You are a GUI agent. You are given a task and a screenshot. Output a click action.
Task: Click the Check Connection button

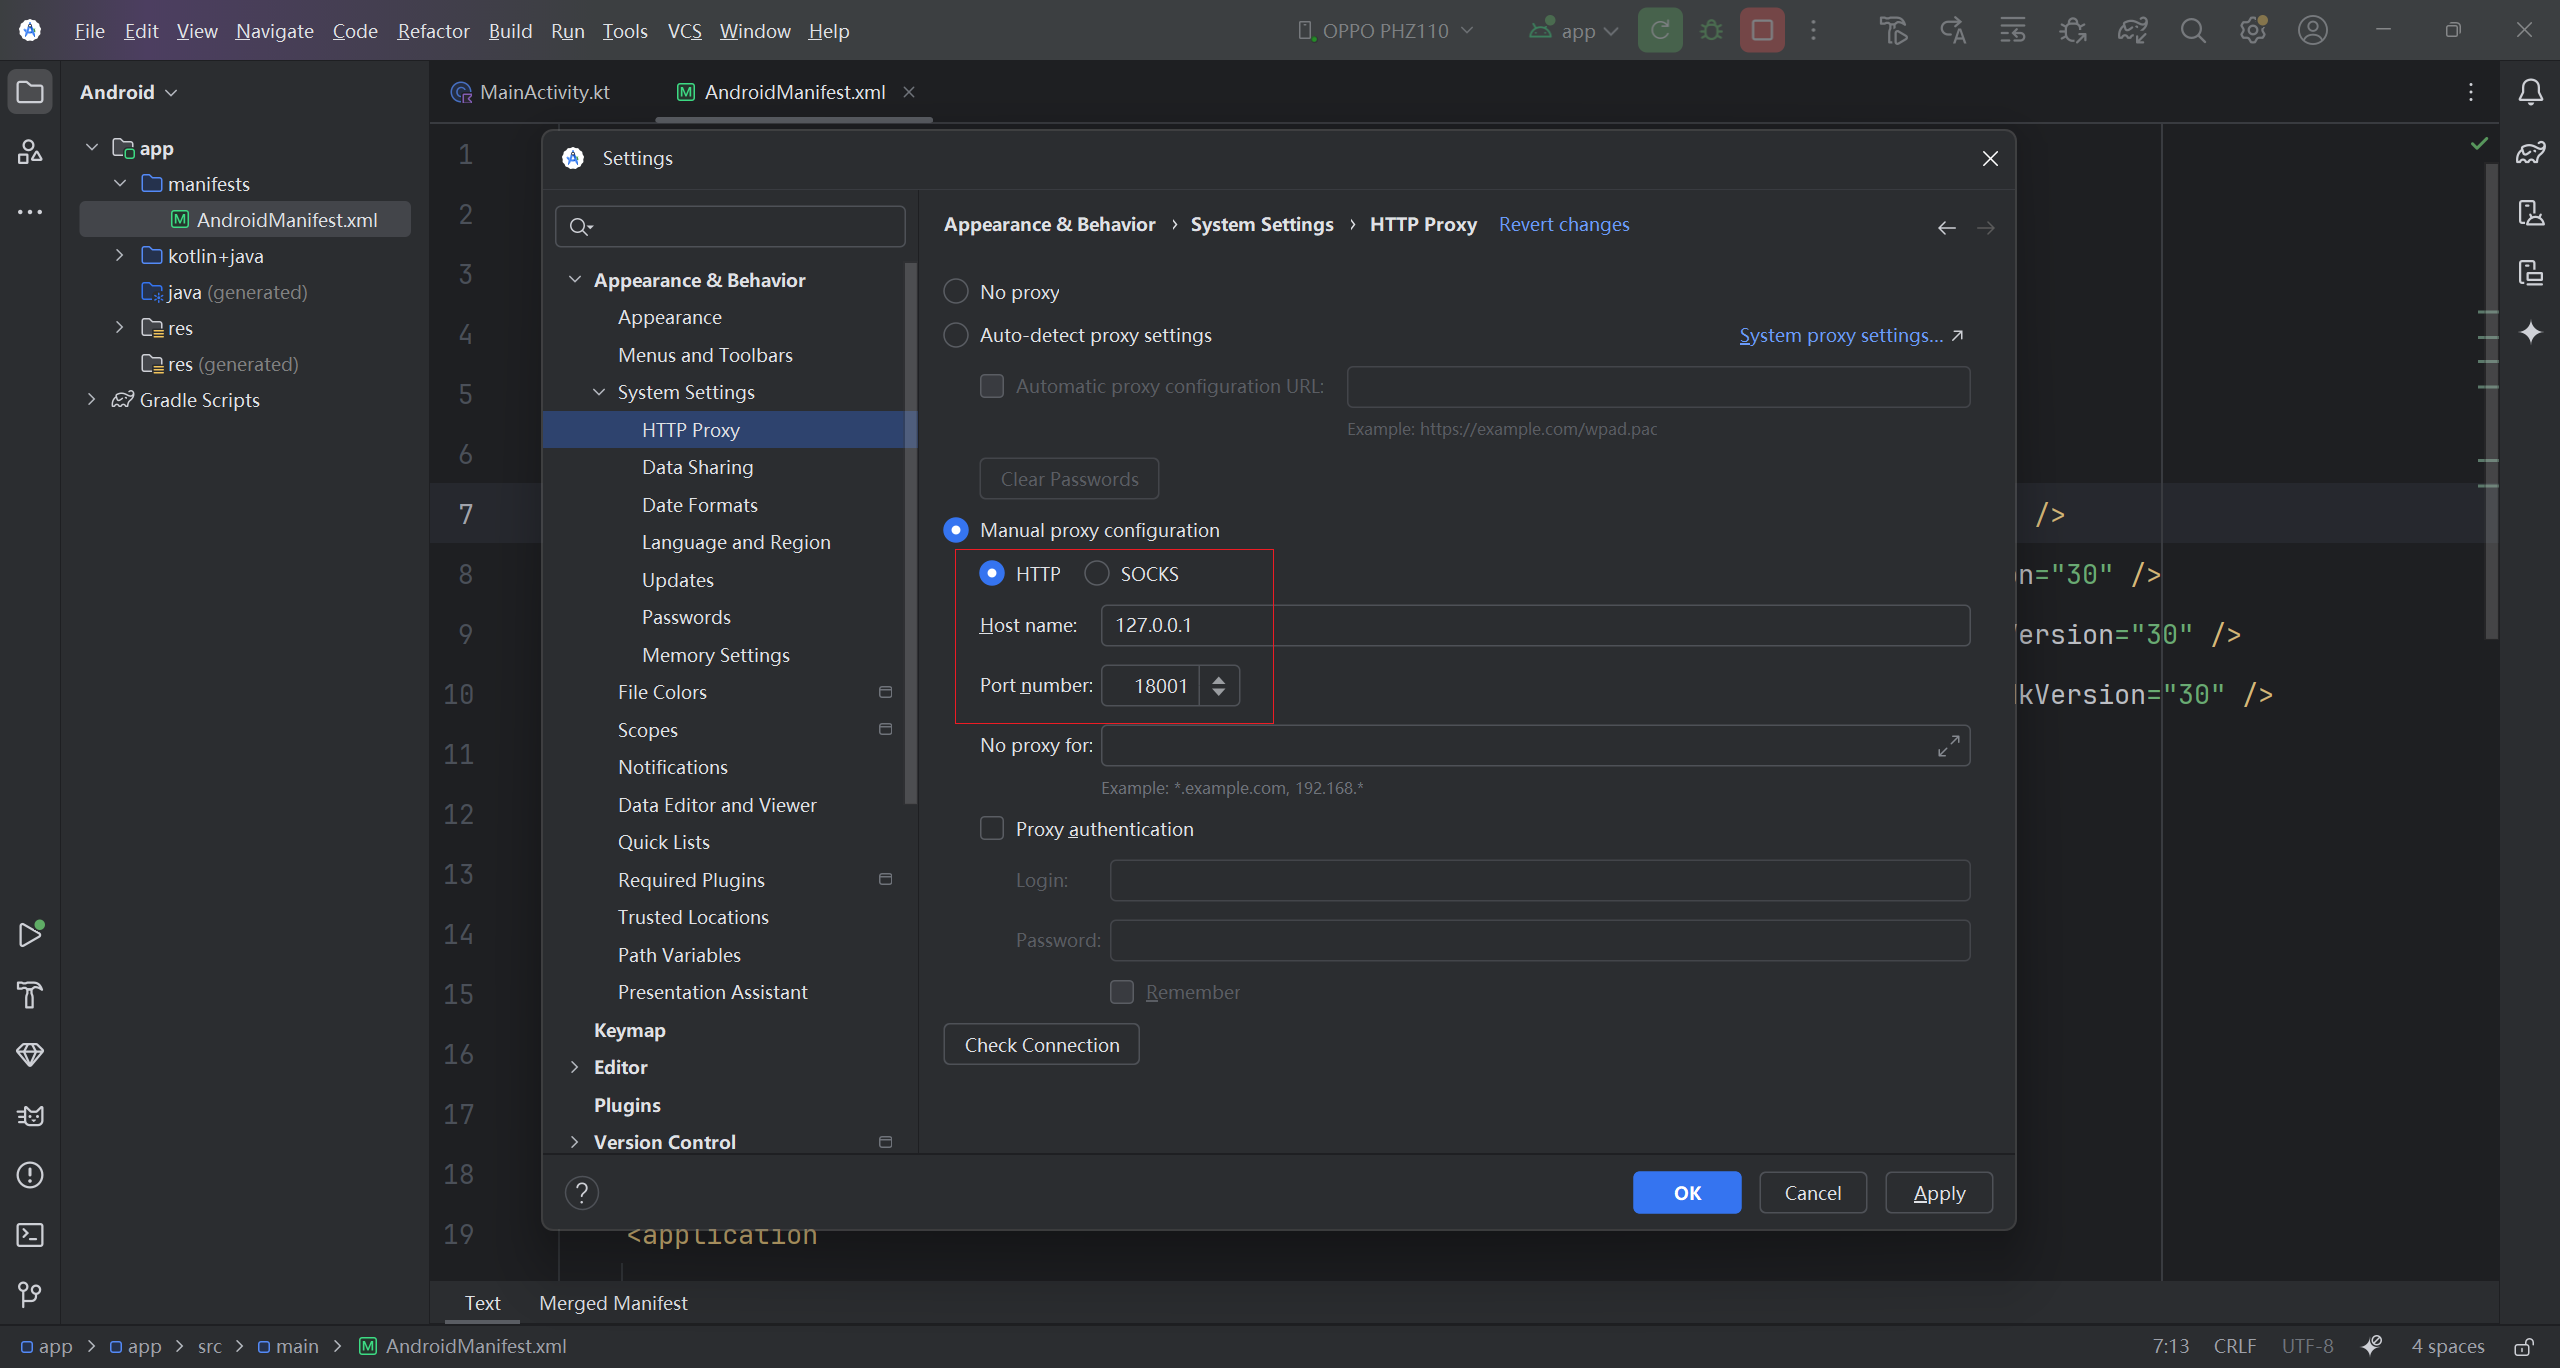tap(1041, 1045)
